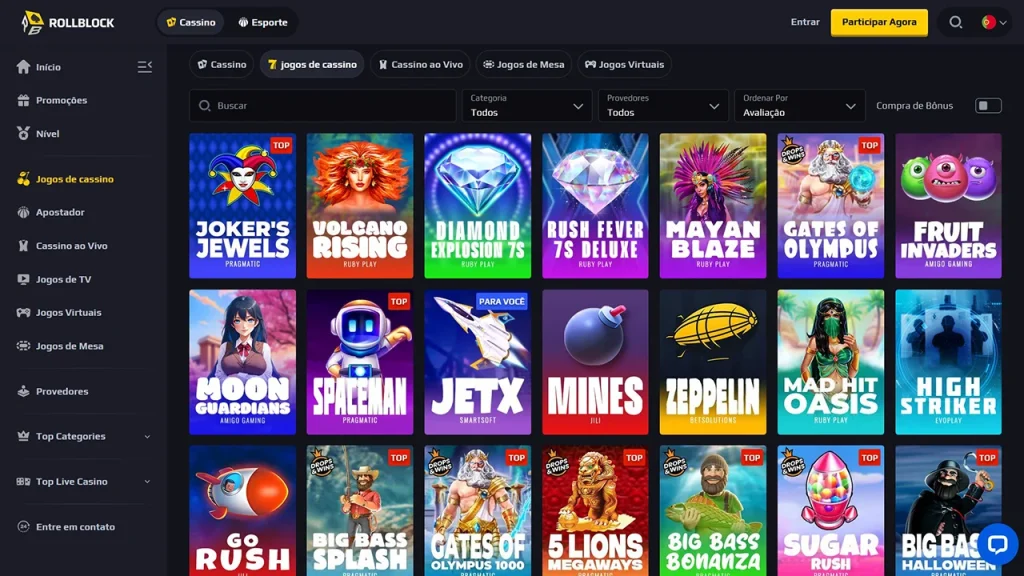Image resolution: width=1024 pixels, height=576 pixels.
Task: Open Diamond Explosion 7s game
Action: pyautogui.click(x=477, y=206)
